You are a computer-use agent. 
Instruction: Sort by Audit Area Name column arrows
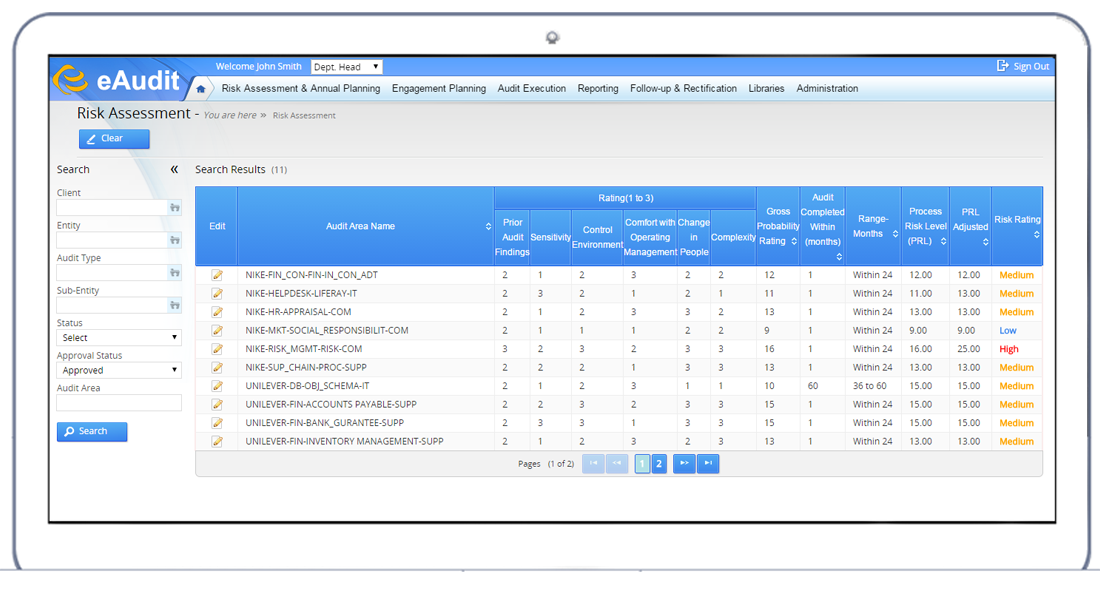[x=488, y=227]
